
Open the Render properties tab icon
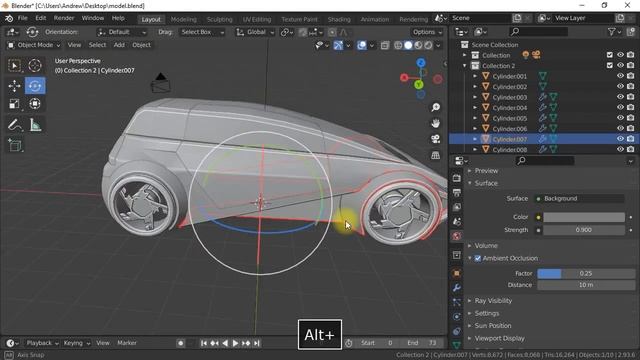tap(456, 178)
